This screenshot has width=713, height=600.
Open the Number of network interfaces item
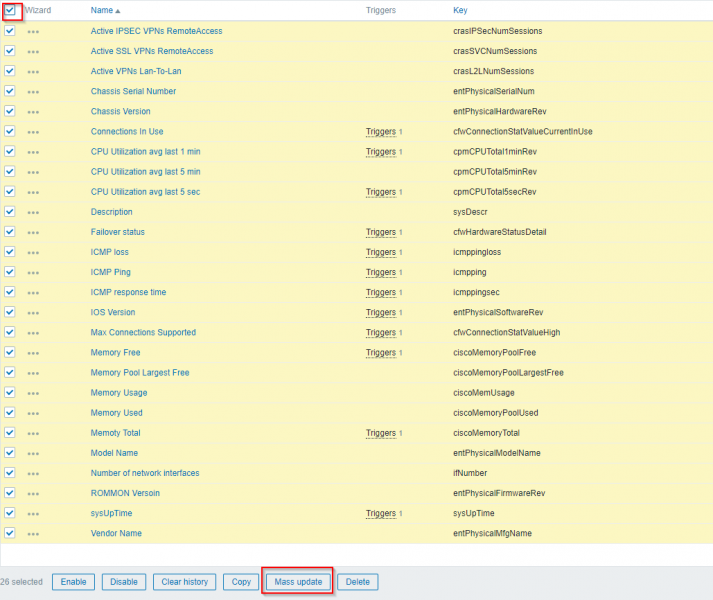pos(145,473)
